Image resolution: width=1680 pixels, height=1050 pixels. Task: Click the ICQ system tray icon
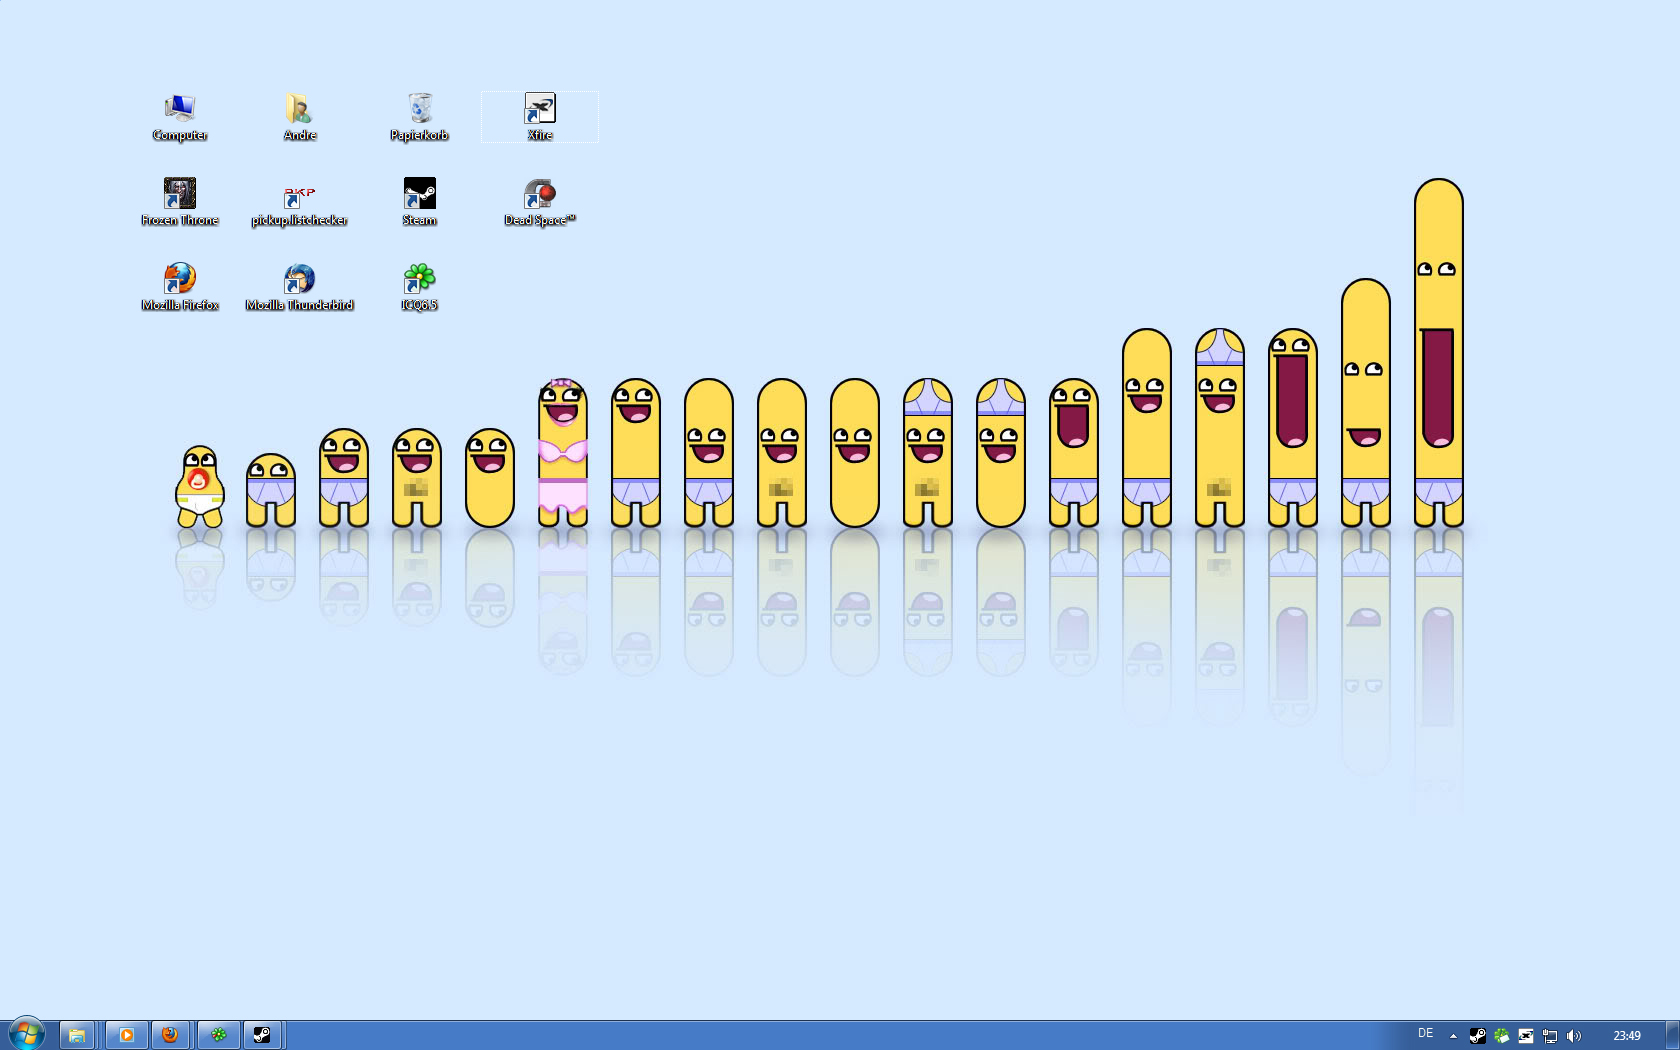tap(1501, 1036)
